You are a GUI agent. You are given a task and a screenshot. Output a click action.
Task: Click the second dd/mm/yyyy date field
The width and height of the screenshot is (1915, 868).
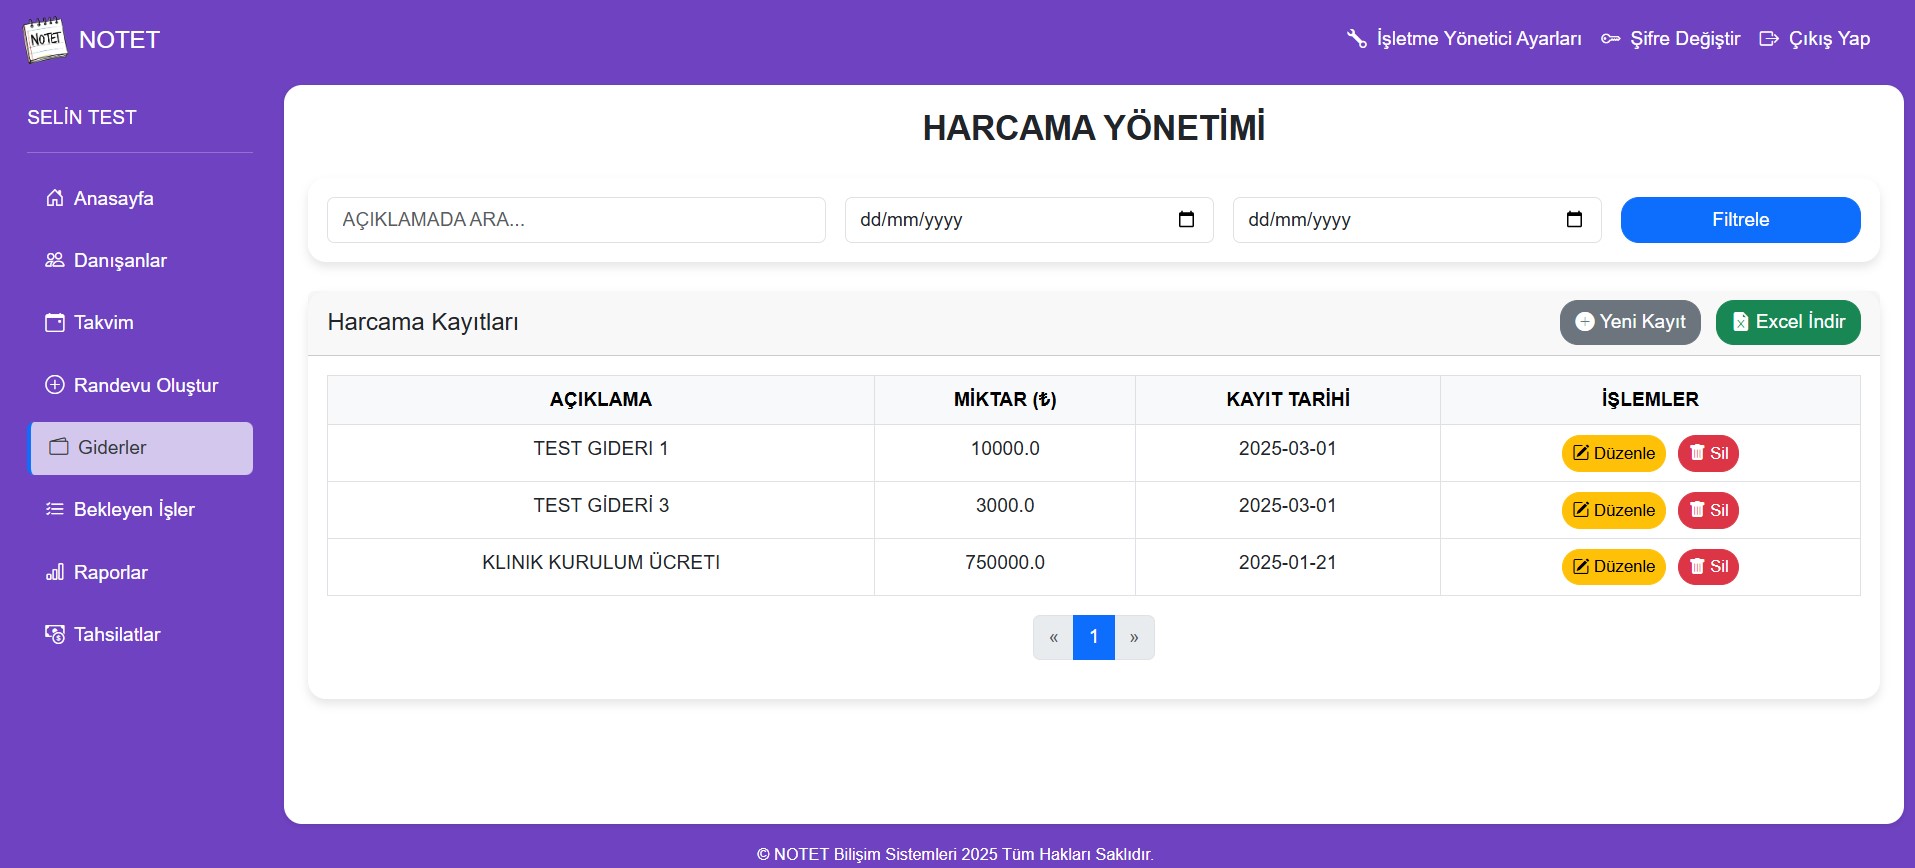[1417, 220]
